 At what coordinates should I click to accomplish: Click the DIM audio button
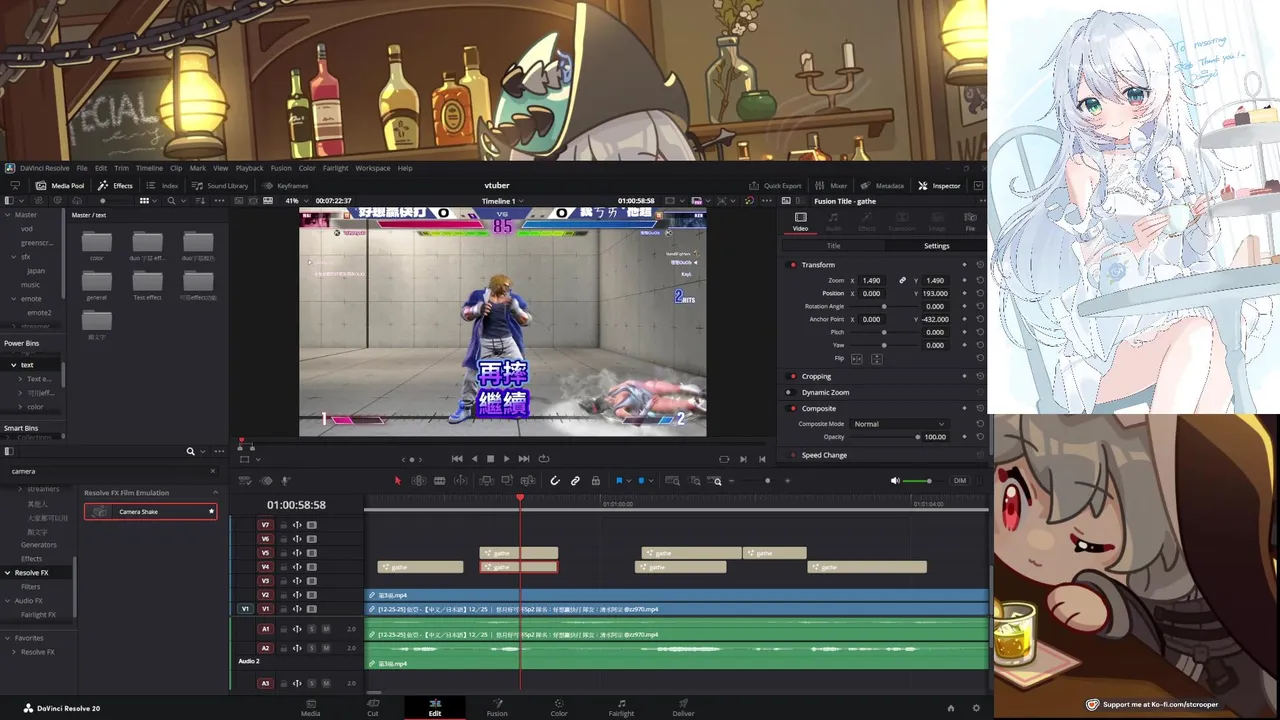[960, 481]
